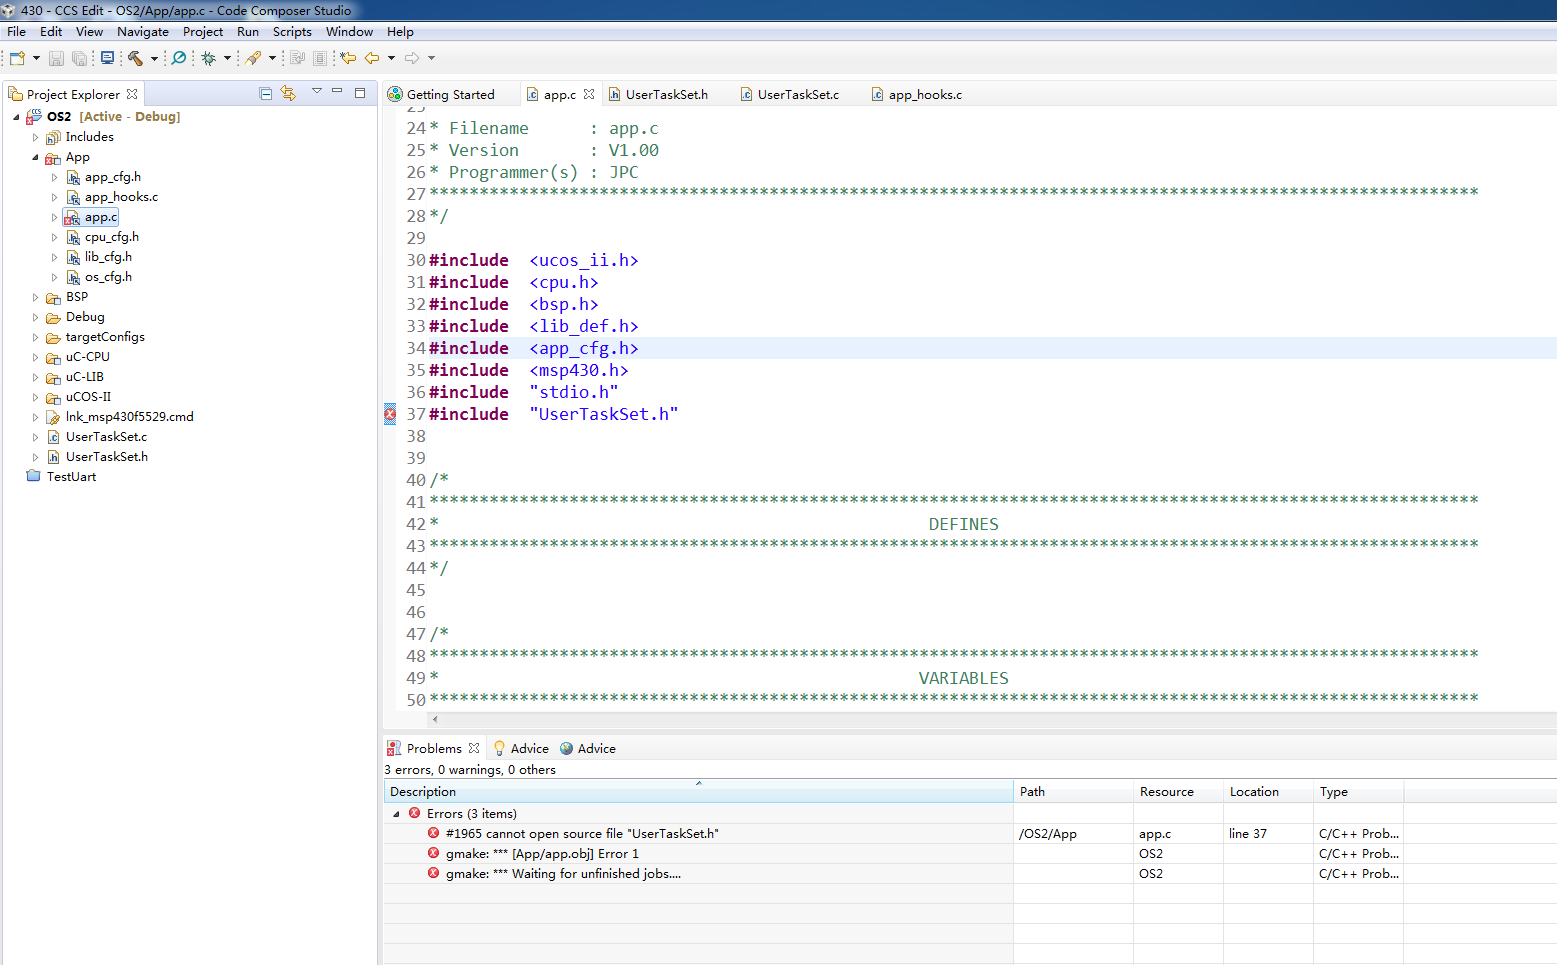Click the New wizard toolbar icon
The width and height of the screenshot is (1557, 965).
click(17, 58)
